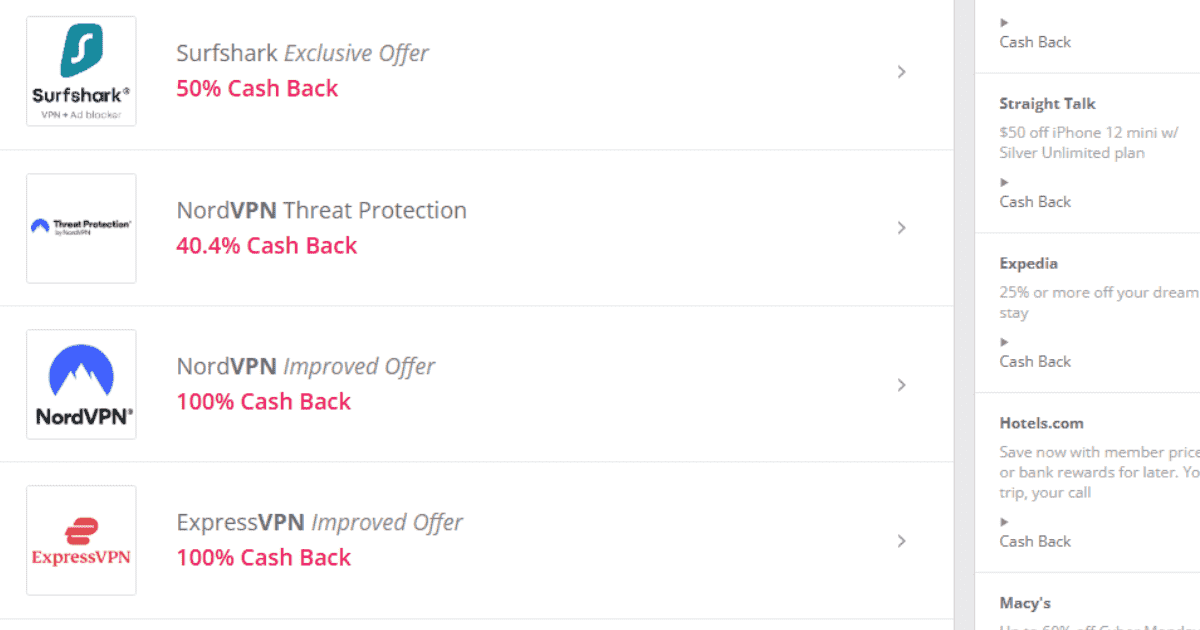
Task: Open NordVPN Threat Protection title link
Action: 321,210
